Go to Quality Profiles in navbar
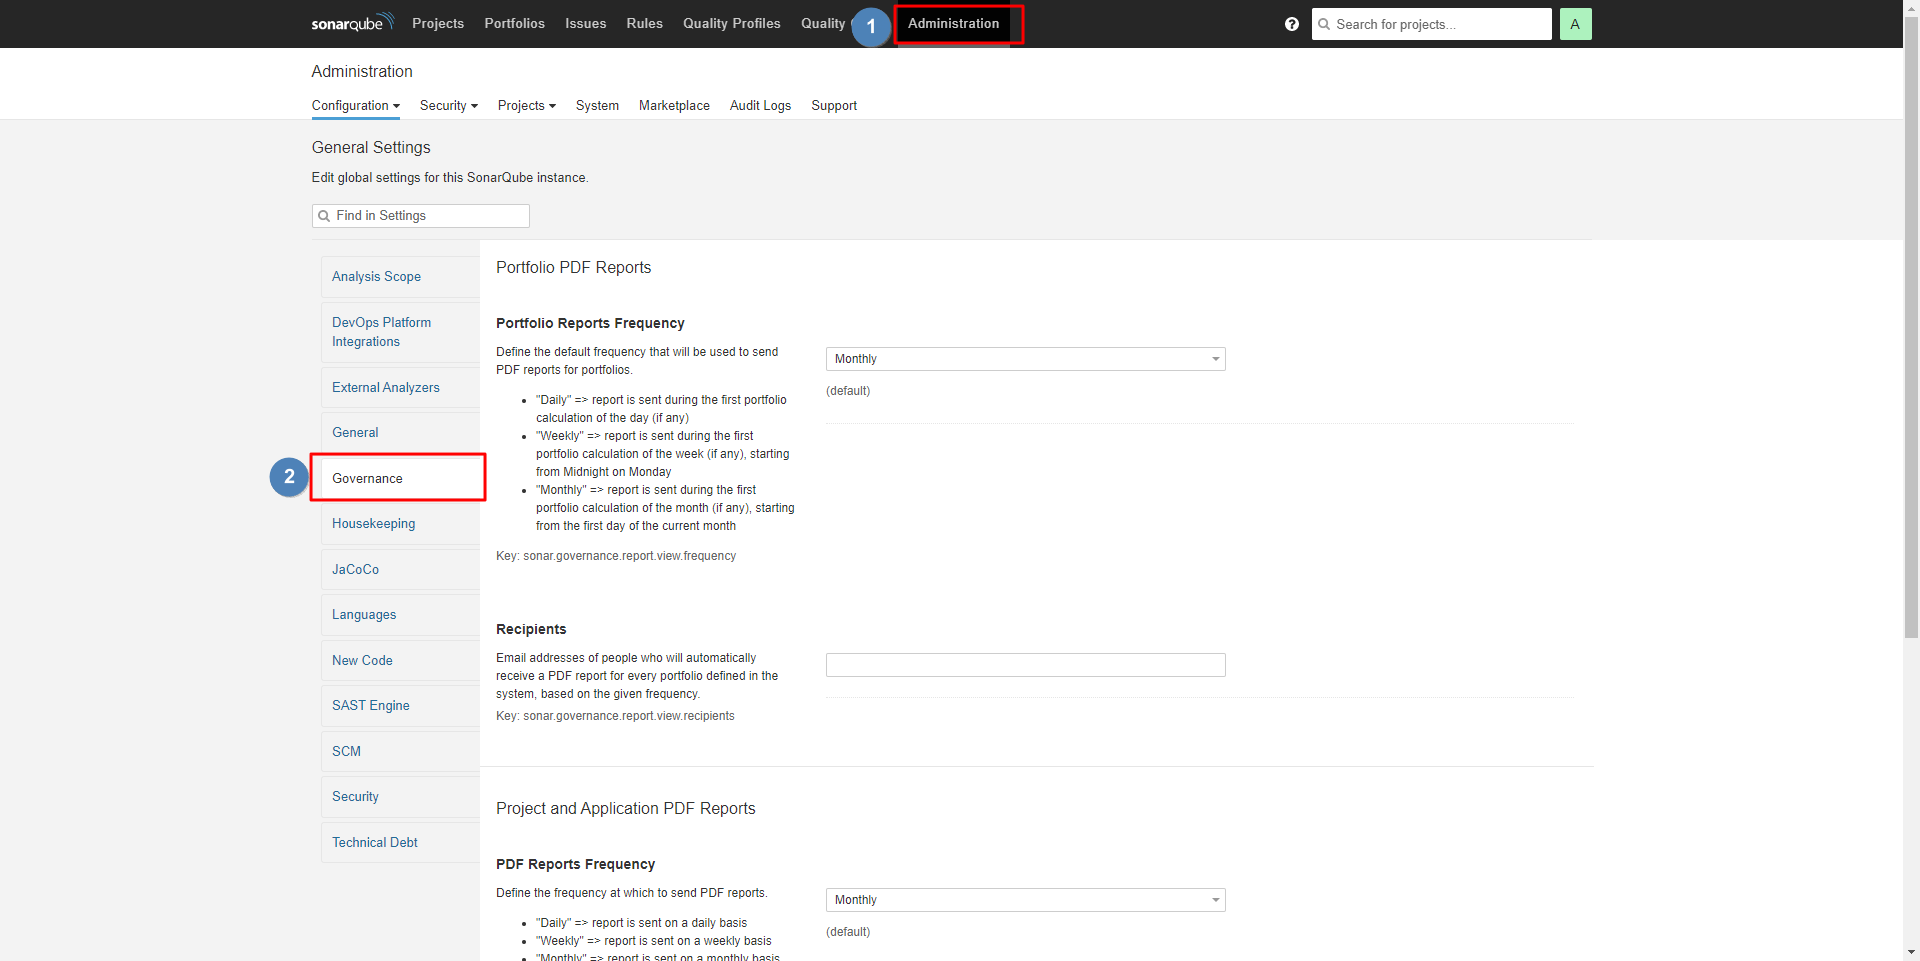Screen dimensions: 1920x961 pyautogui.click(x=731, y=24)
